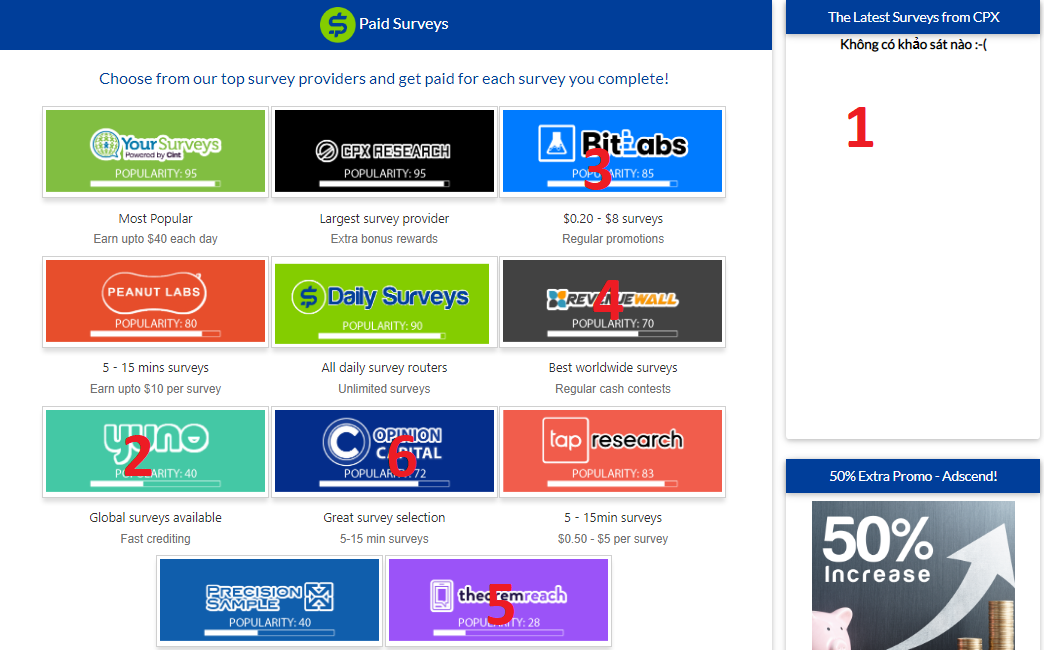
Task: Click '$0.20 - $8 surveys' caption
Action: pos(613,218)
